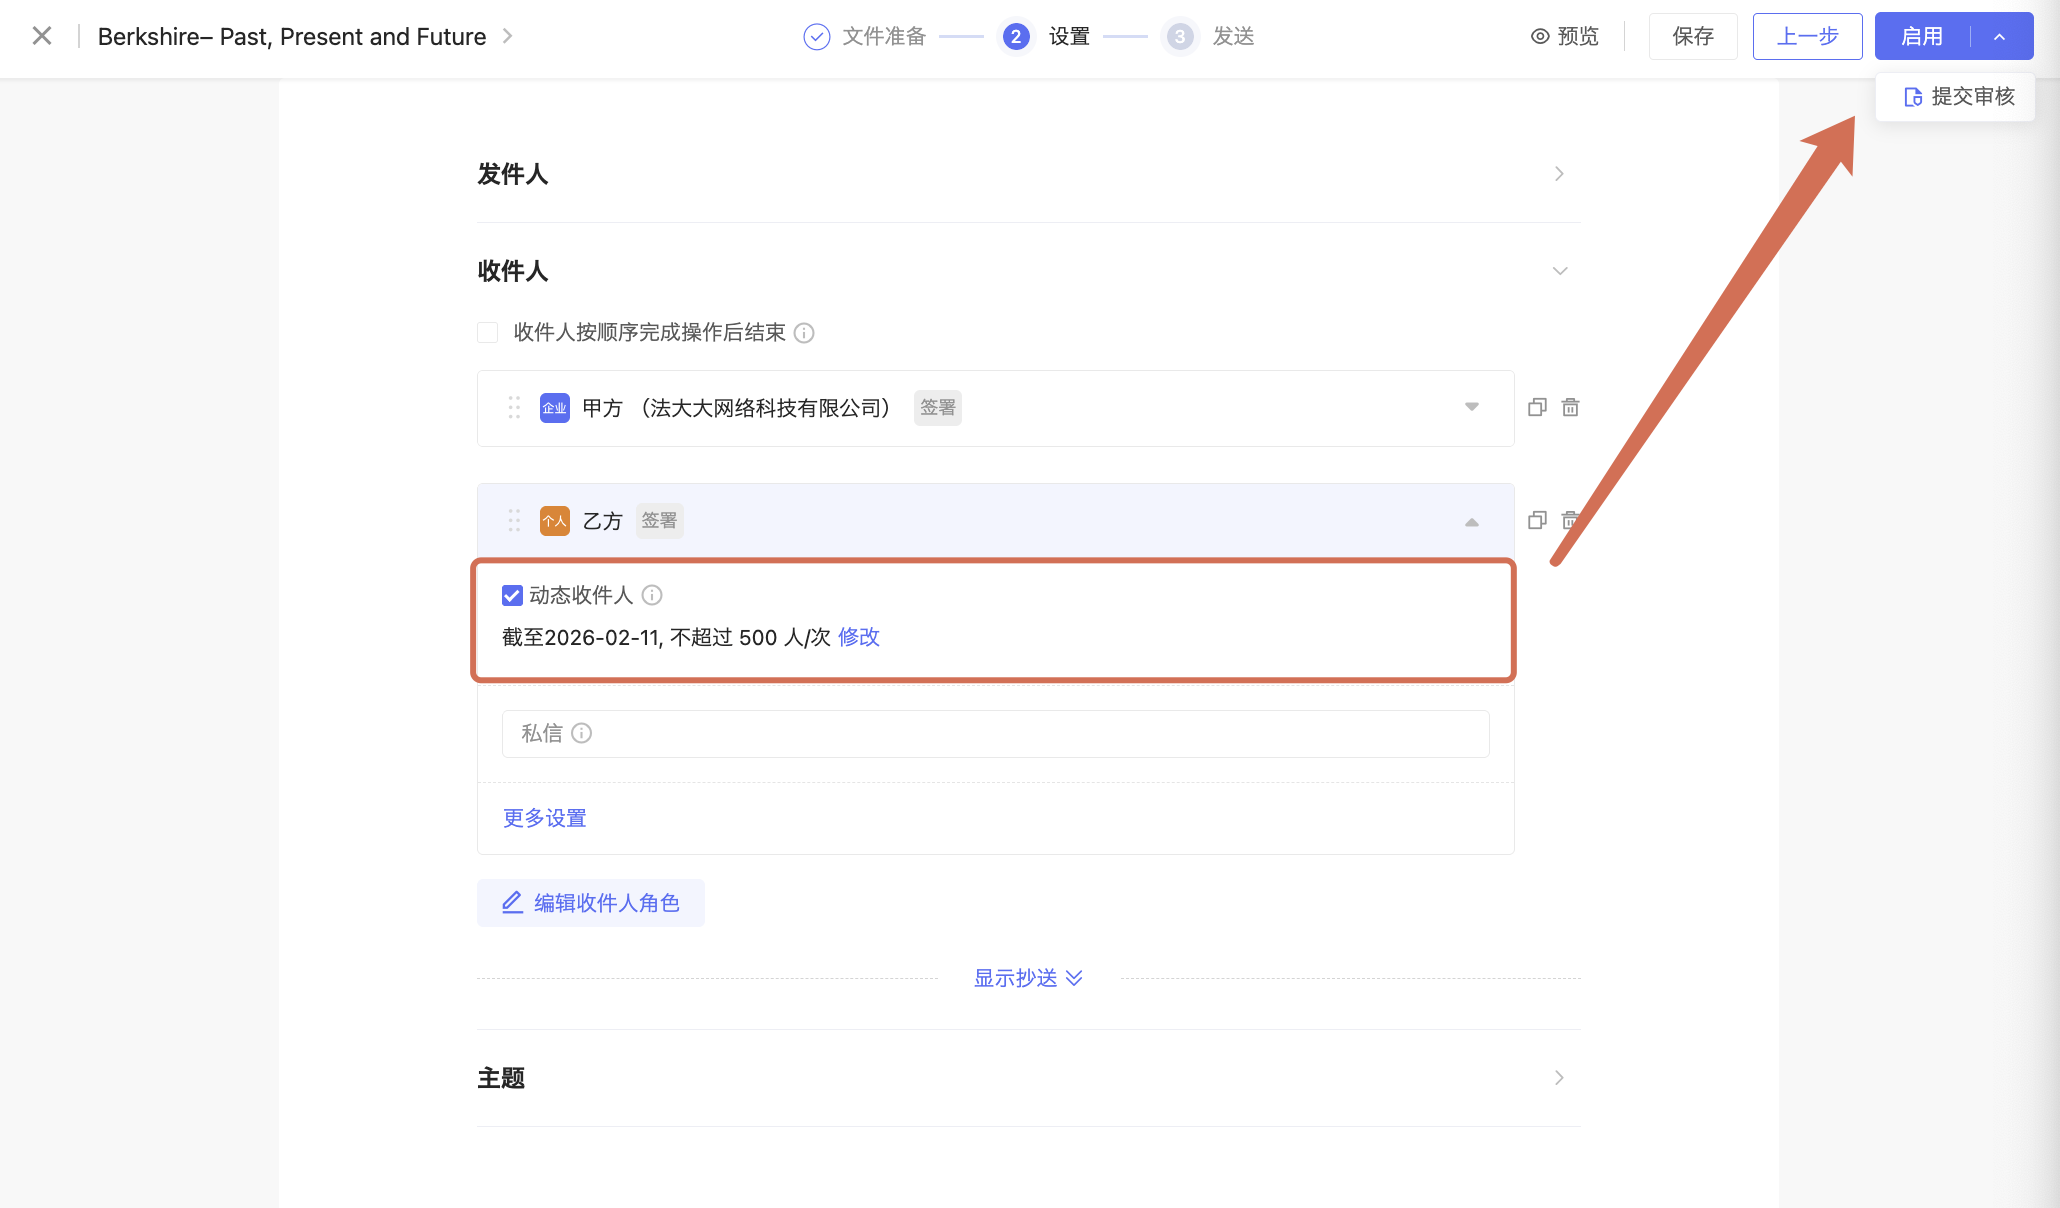Click info icon beside 收件人按顺序完成操作后结束
Image resolution: width=2060 pixels, height=1208 pixels.
[804, 333]
